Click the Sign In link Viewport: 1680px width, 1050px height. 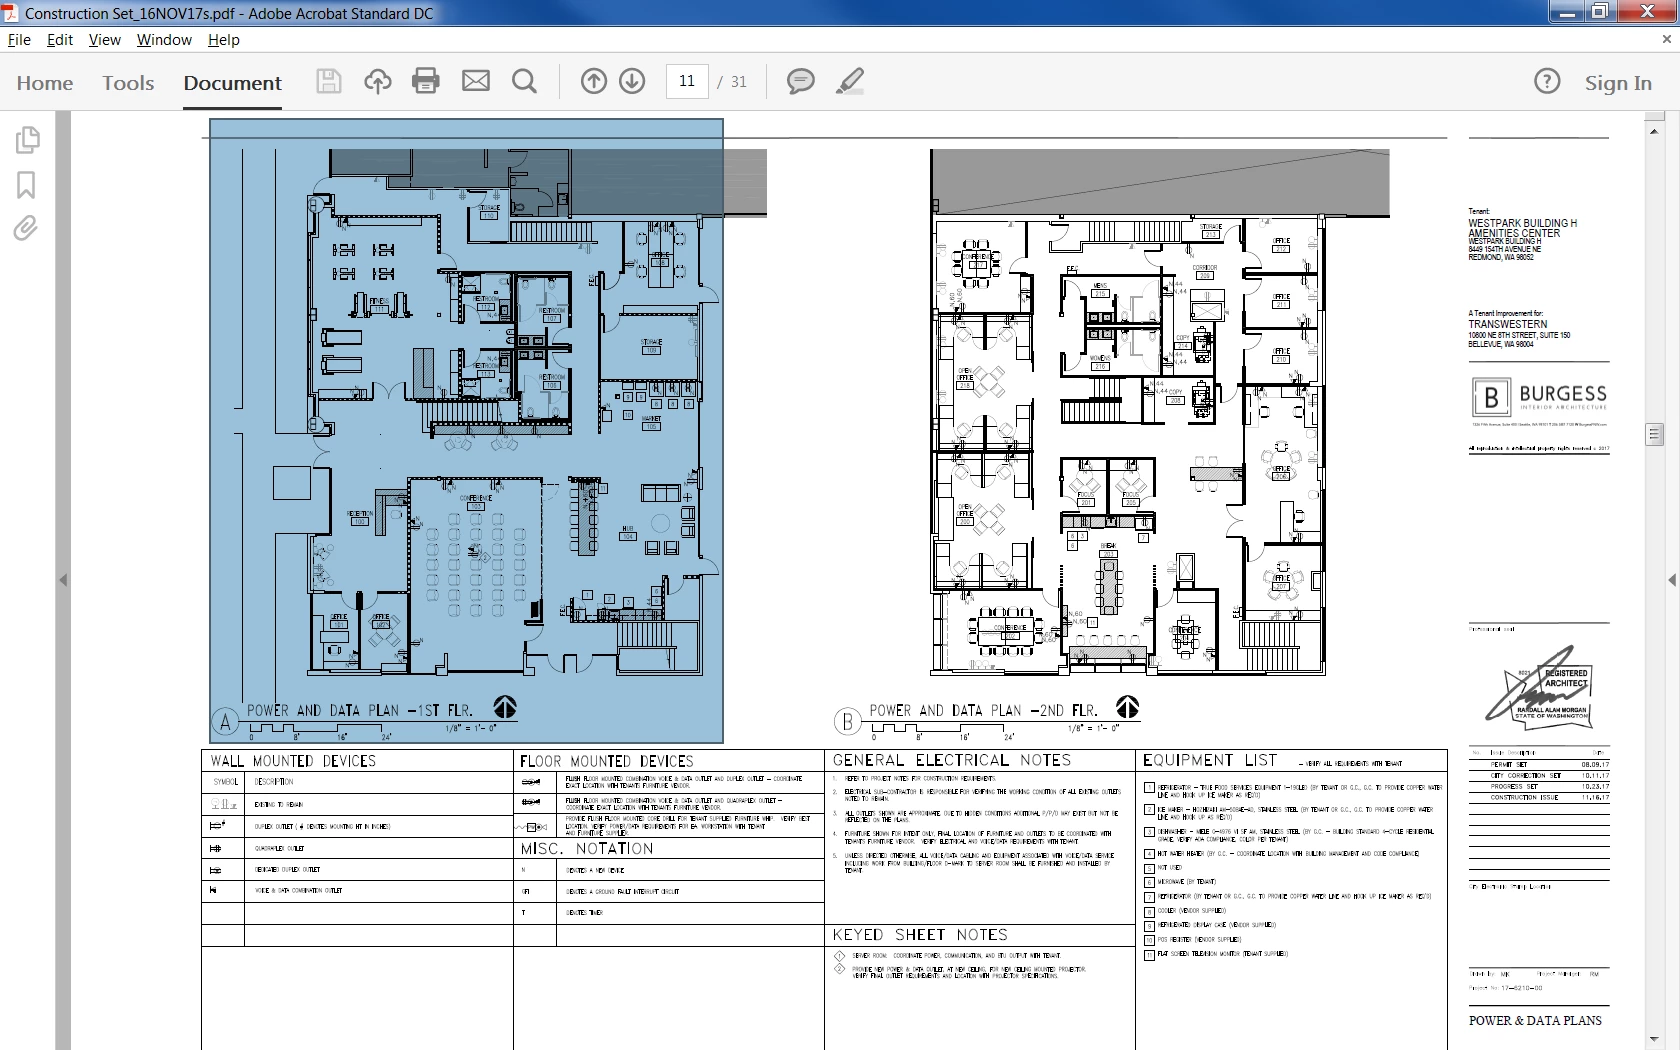tap(1618, 83)
